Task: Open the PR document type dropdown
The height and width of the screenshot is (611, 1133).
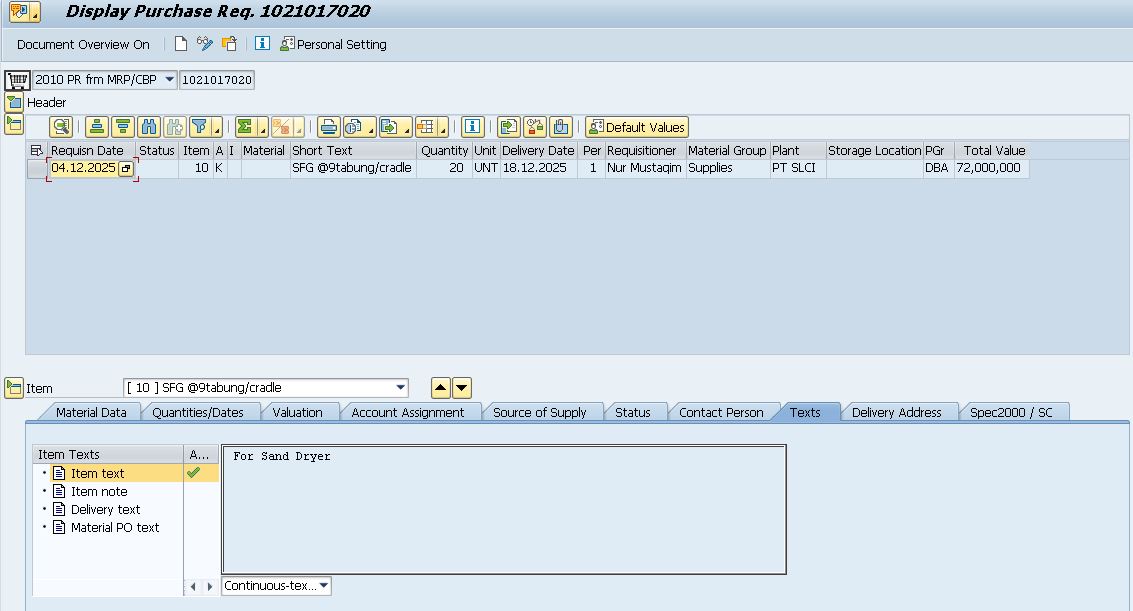Action: (168, 80)
